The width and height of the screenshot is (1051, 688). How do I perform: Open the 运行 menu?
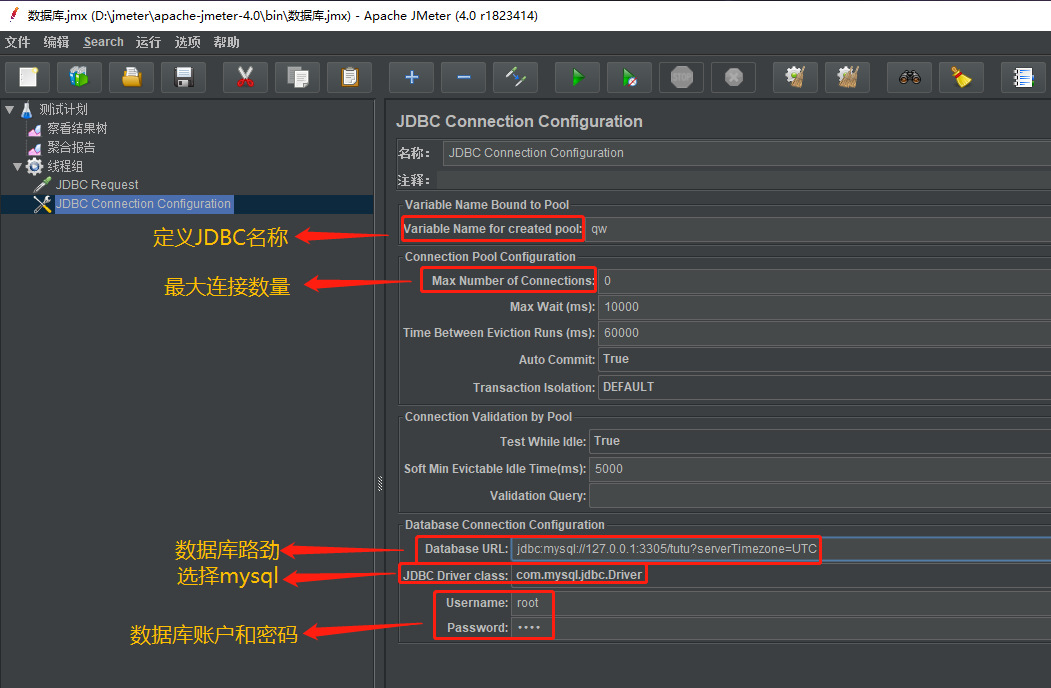point(148,42)
